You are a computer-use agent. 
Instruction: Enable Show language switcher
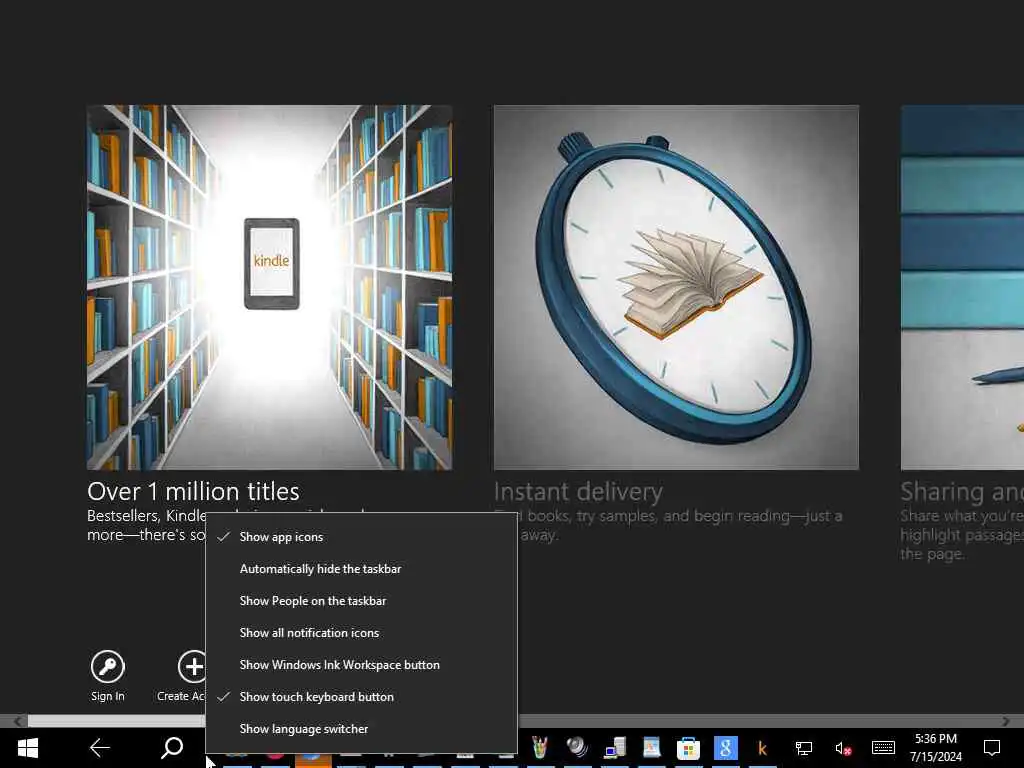tap(361, 729)
